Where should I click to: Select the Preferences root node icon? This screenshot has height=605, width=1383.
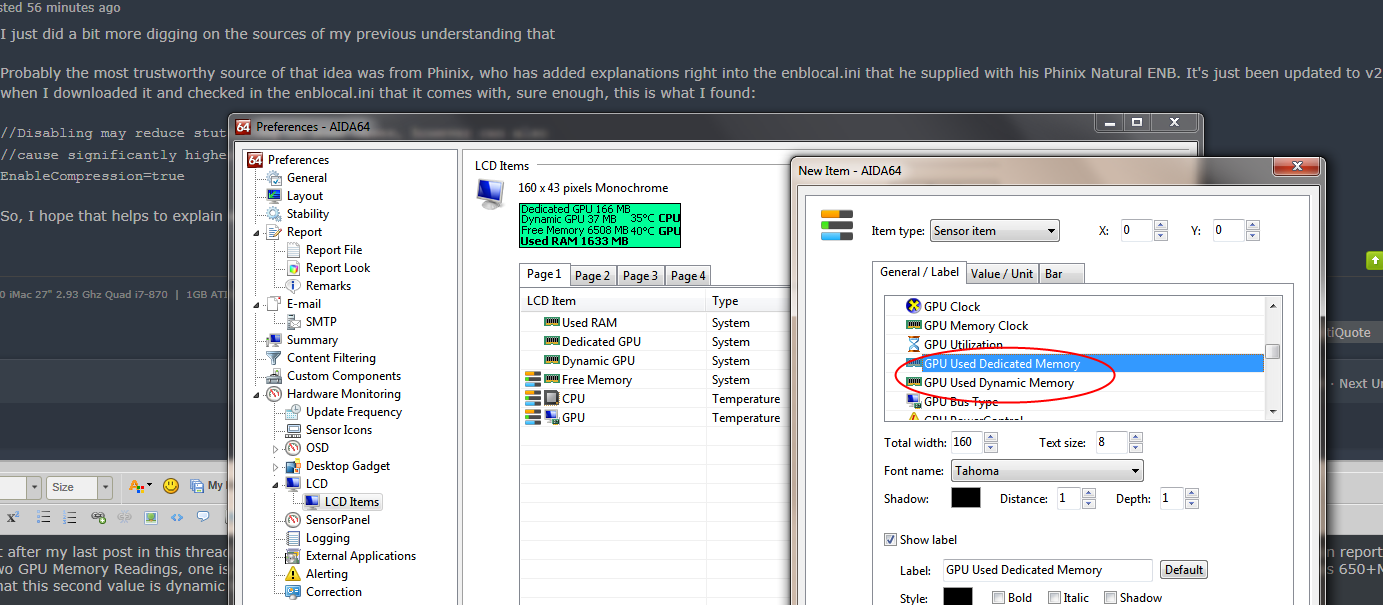[x=256, y=160]
